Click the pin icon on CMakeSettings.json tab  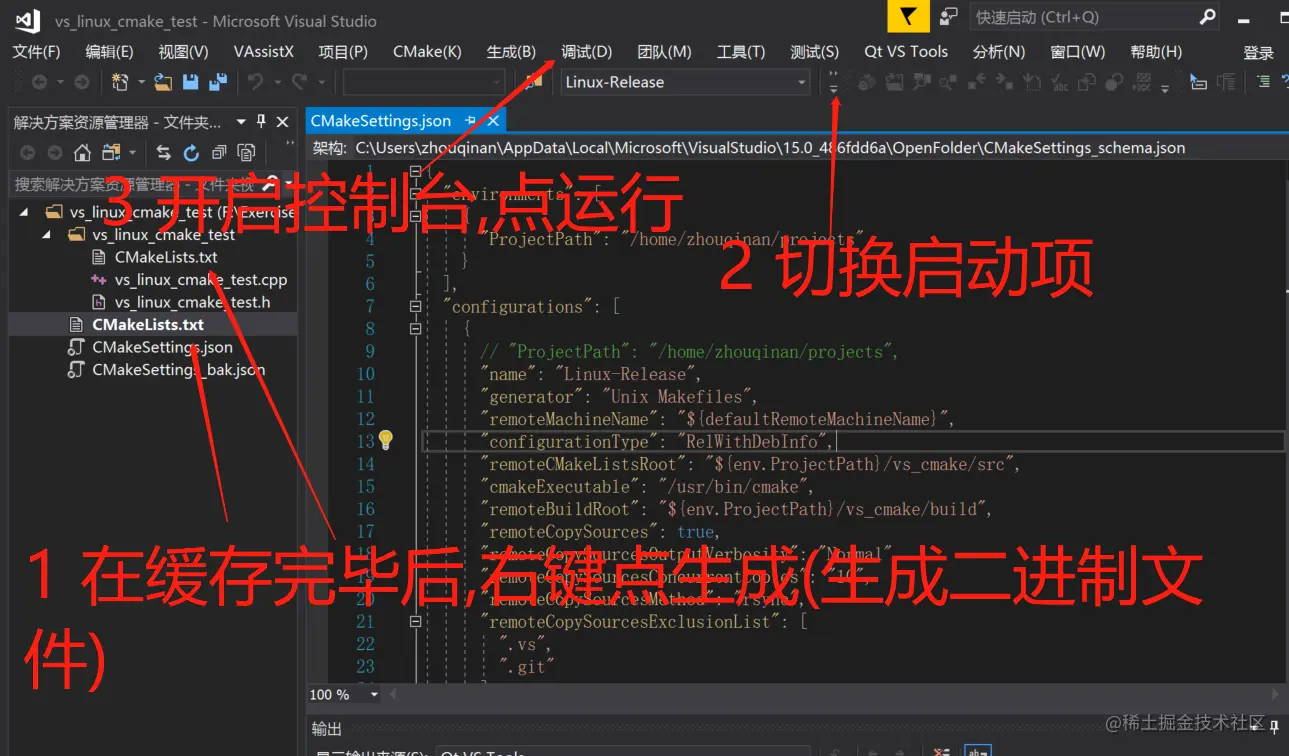471,121
